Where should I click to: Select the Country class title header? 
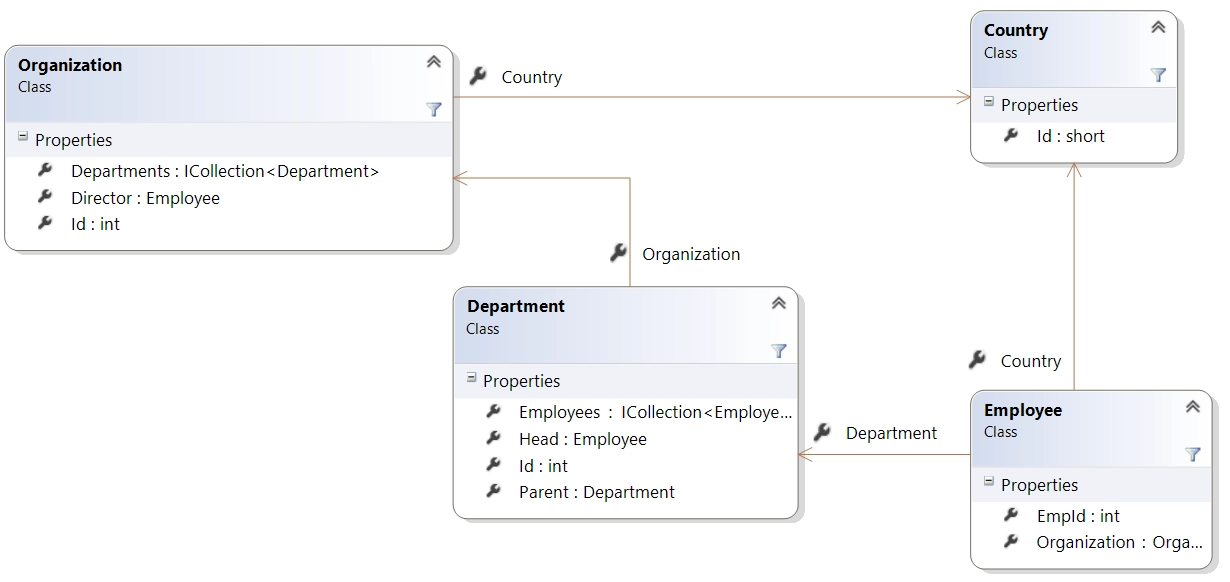1015,31
